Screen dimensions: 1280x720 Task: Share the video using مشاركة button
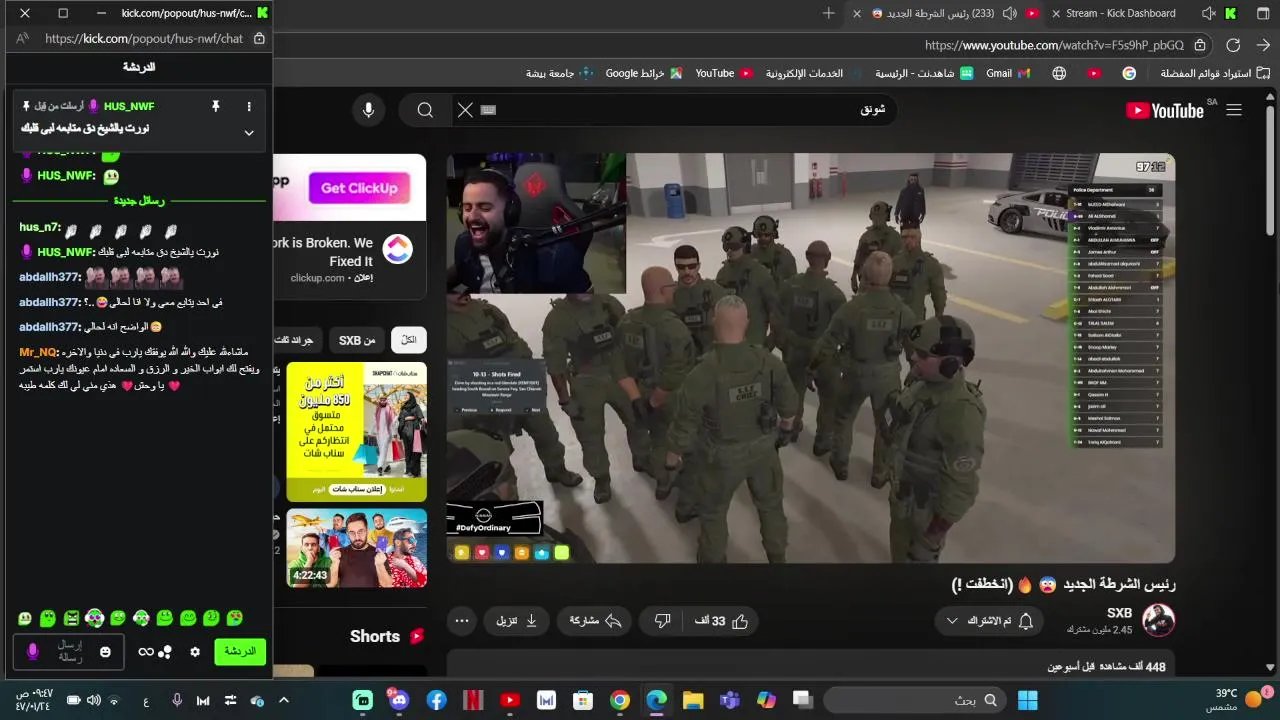[x=596, y=621]
